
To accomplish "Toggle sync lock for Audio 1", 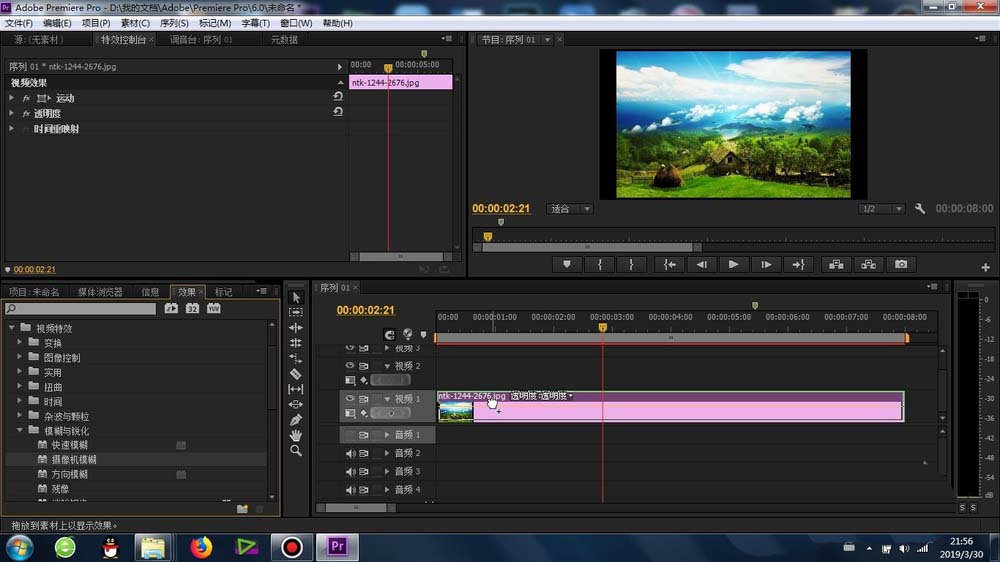I will (364, 435).
